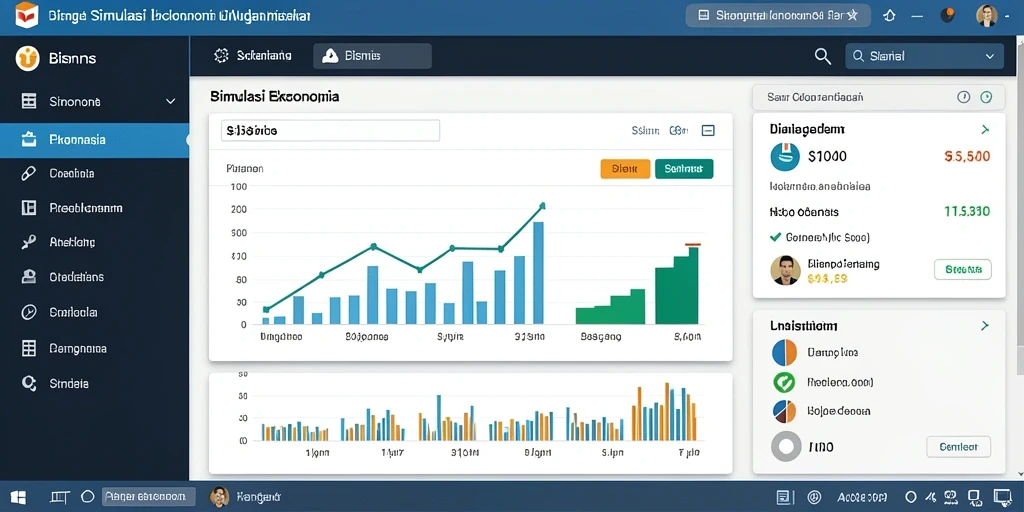This screenshot has width=1024, height=512.
Task: Open the Kengerd taskbar avatar item
Action: 245,497
